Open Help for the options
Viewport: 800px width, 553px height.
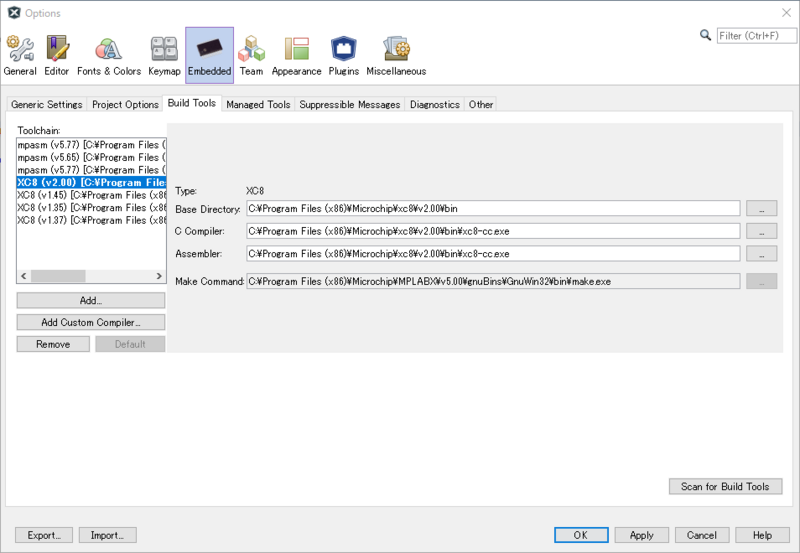pos(762,535)
